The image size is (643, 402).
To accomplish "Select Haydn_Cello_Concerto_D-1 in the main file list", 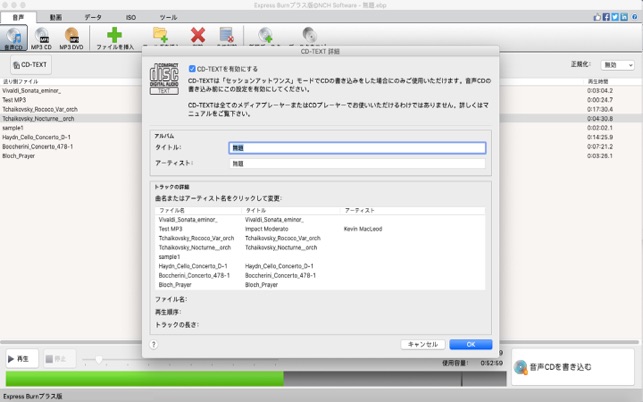I will (36, 137).
